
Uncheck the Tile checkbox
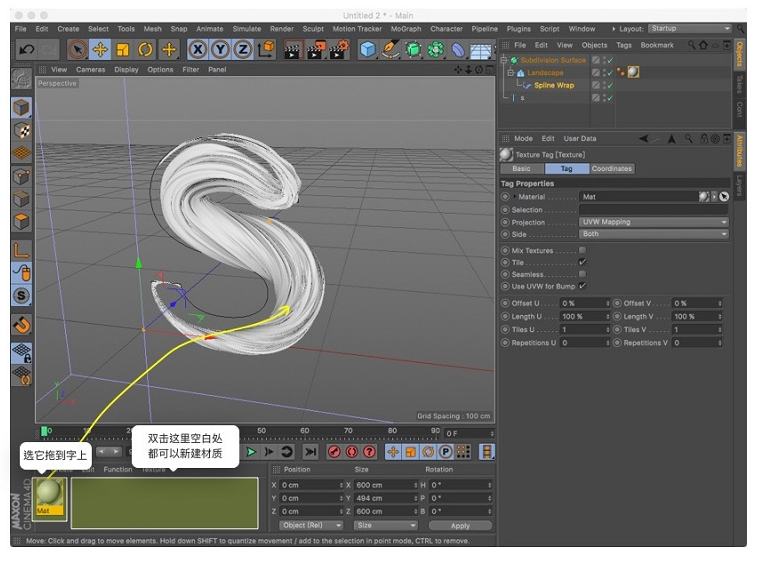click(582, 262)
